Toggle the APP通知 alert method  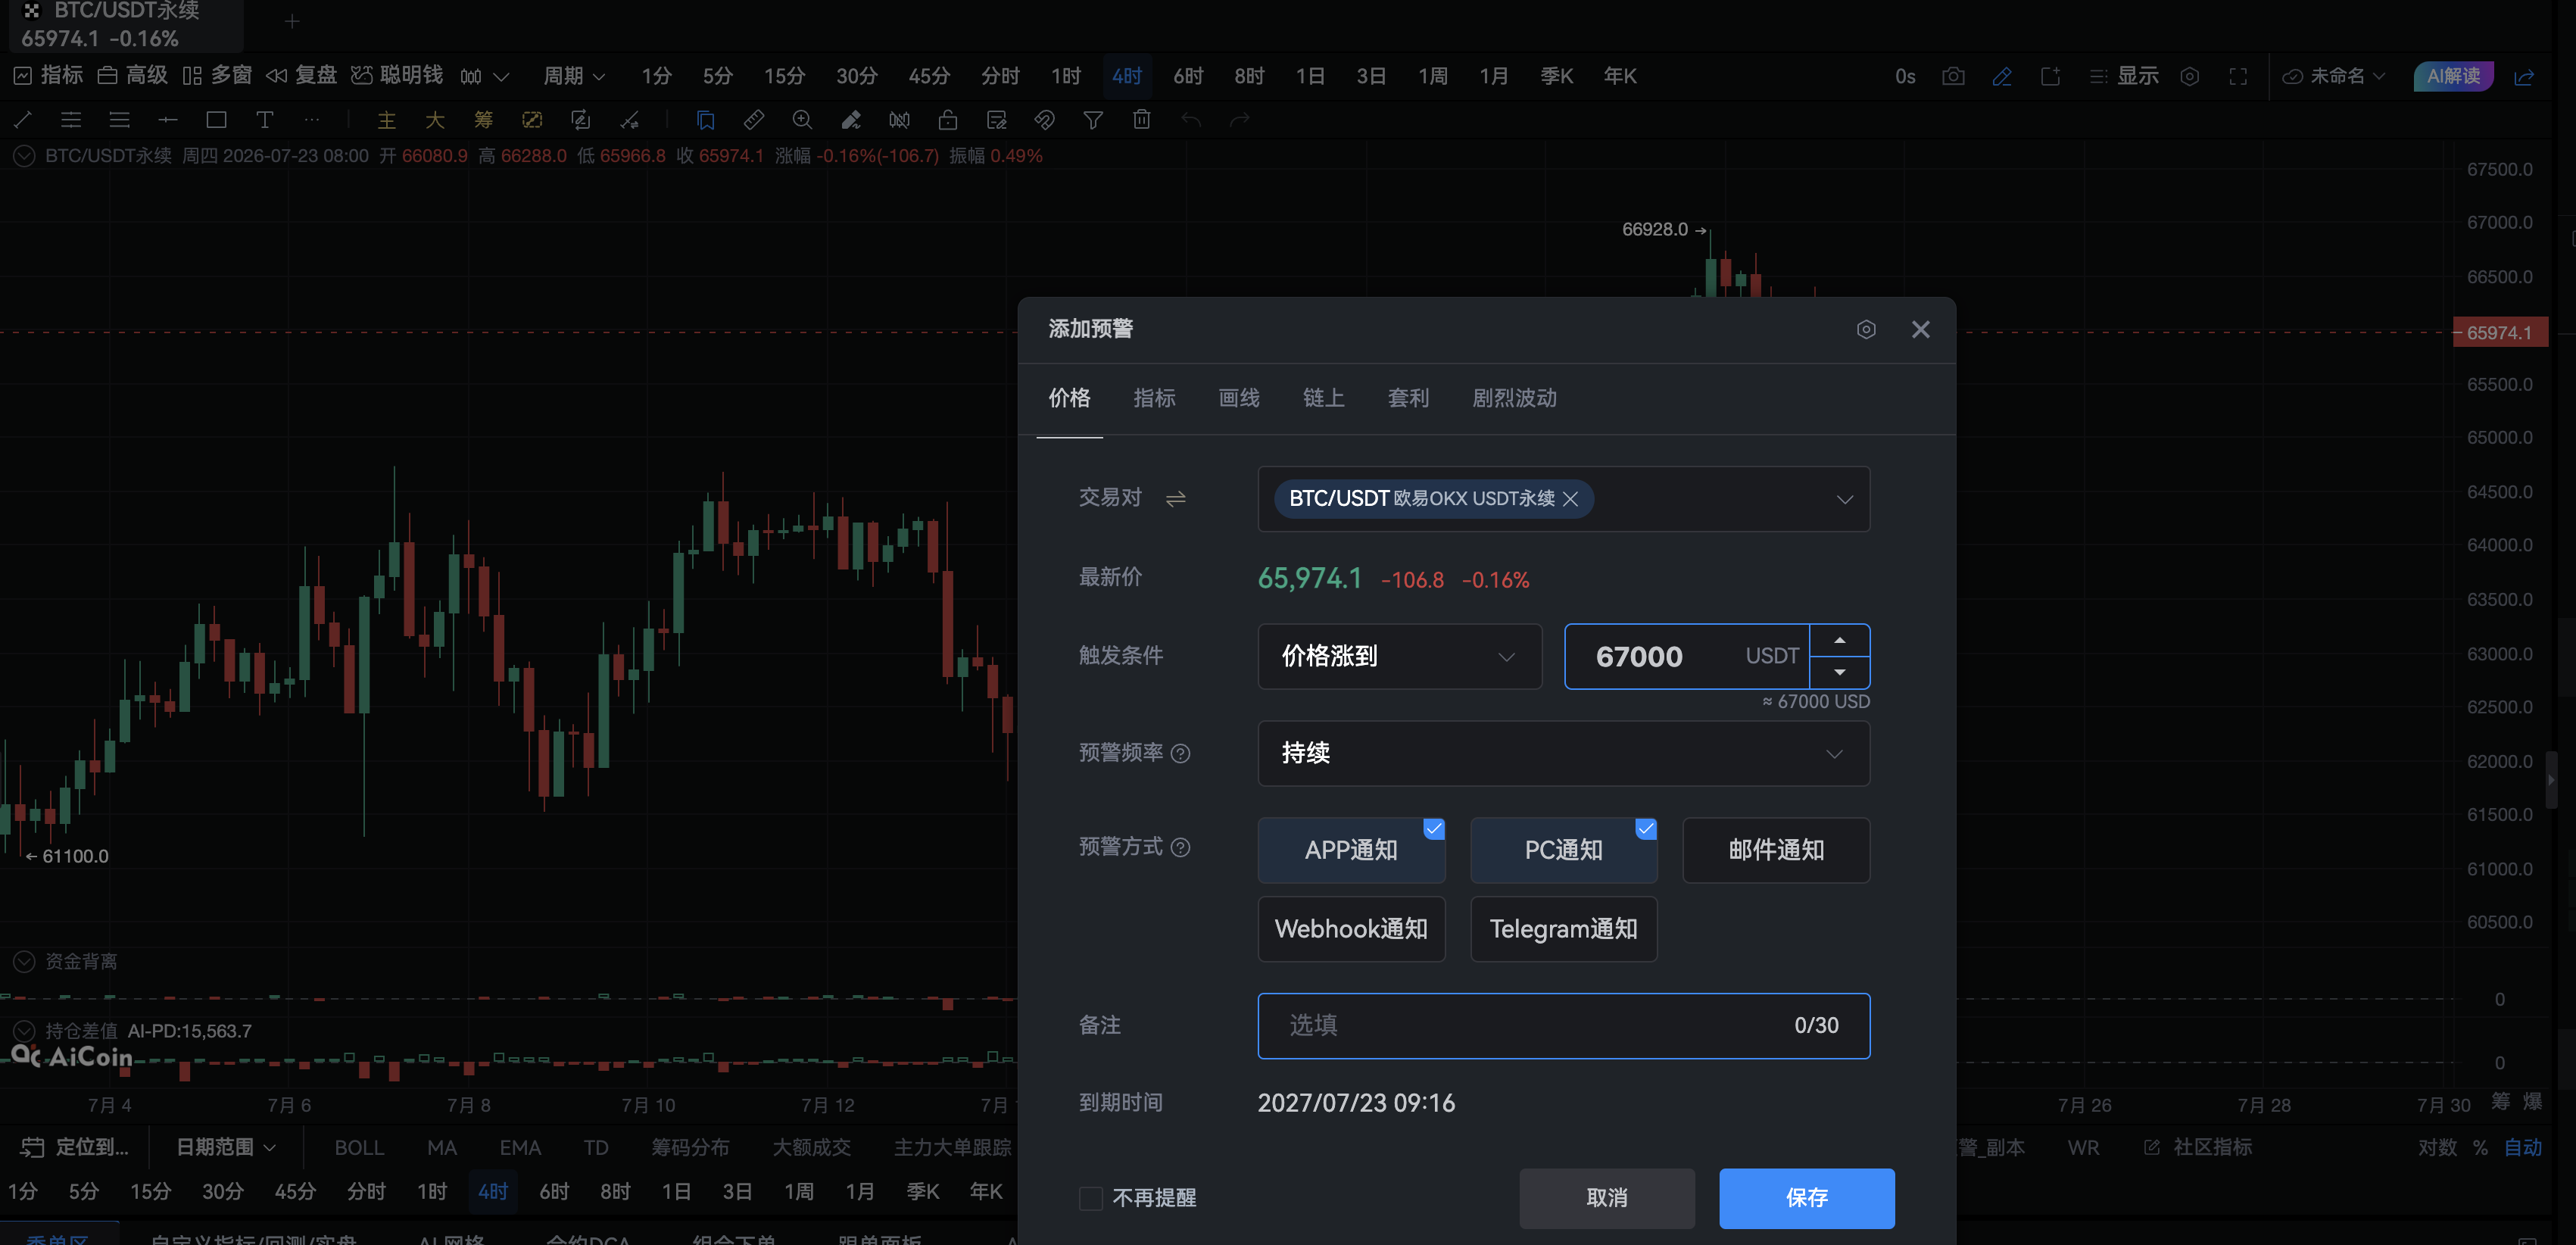tap(1351, 850)
